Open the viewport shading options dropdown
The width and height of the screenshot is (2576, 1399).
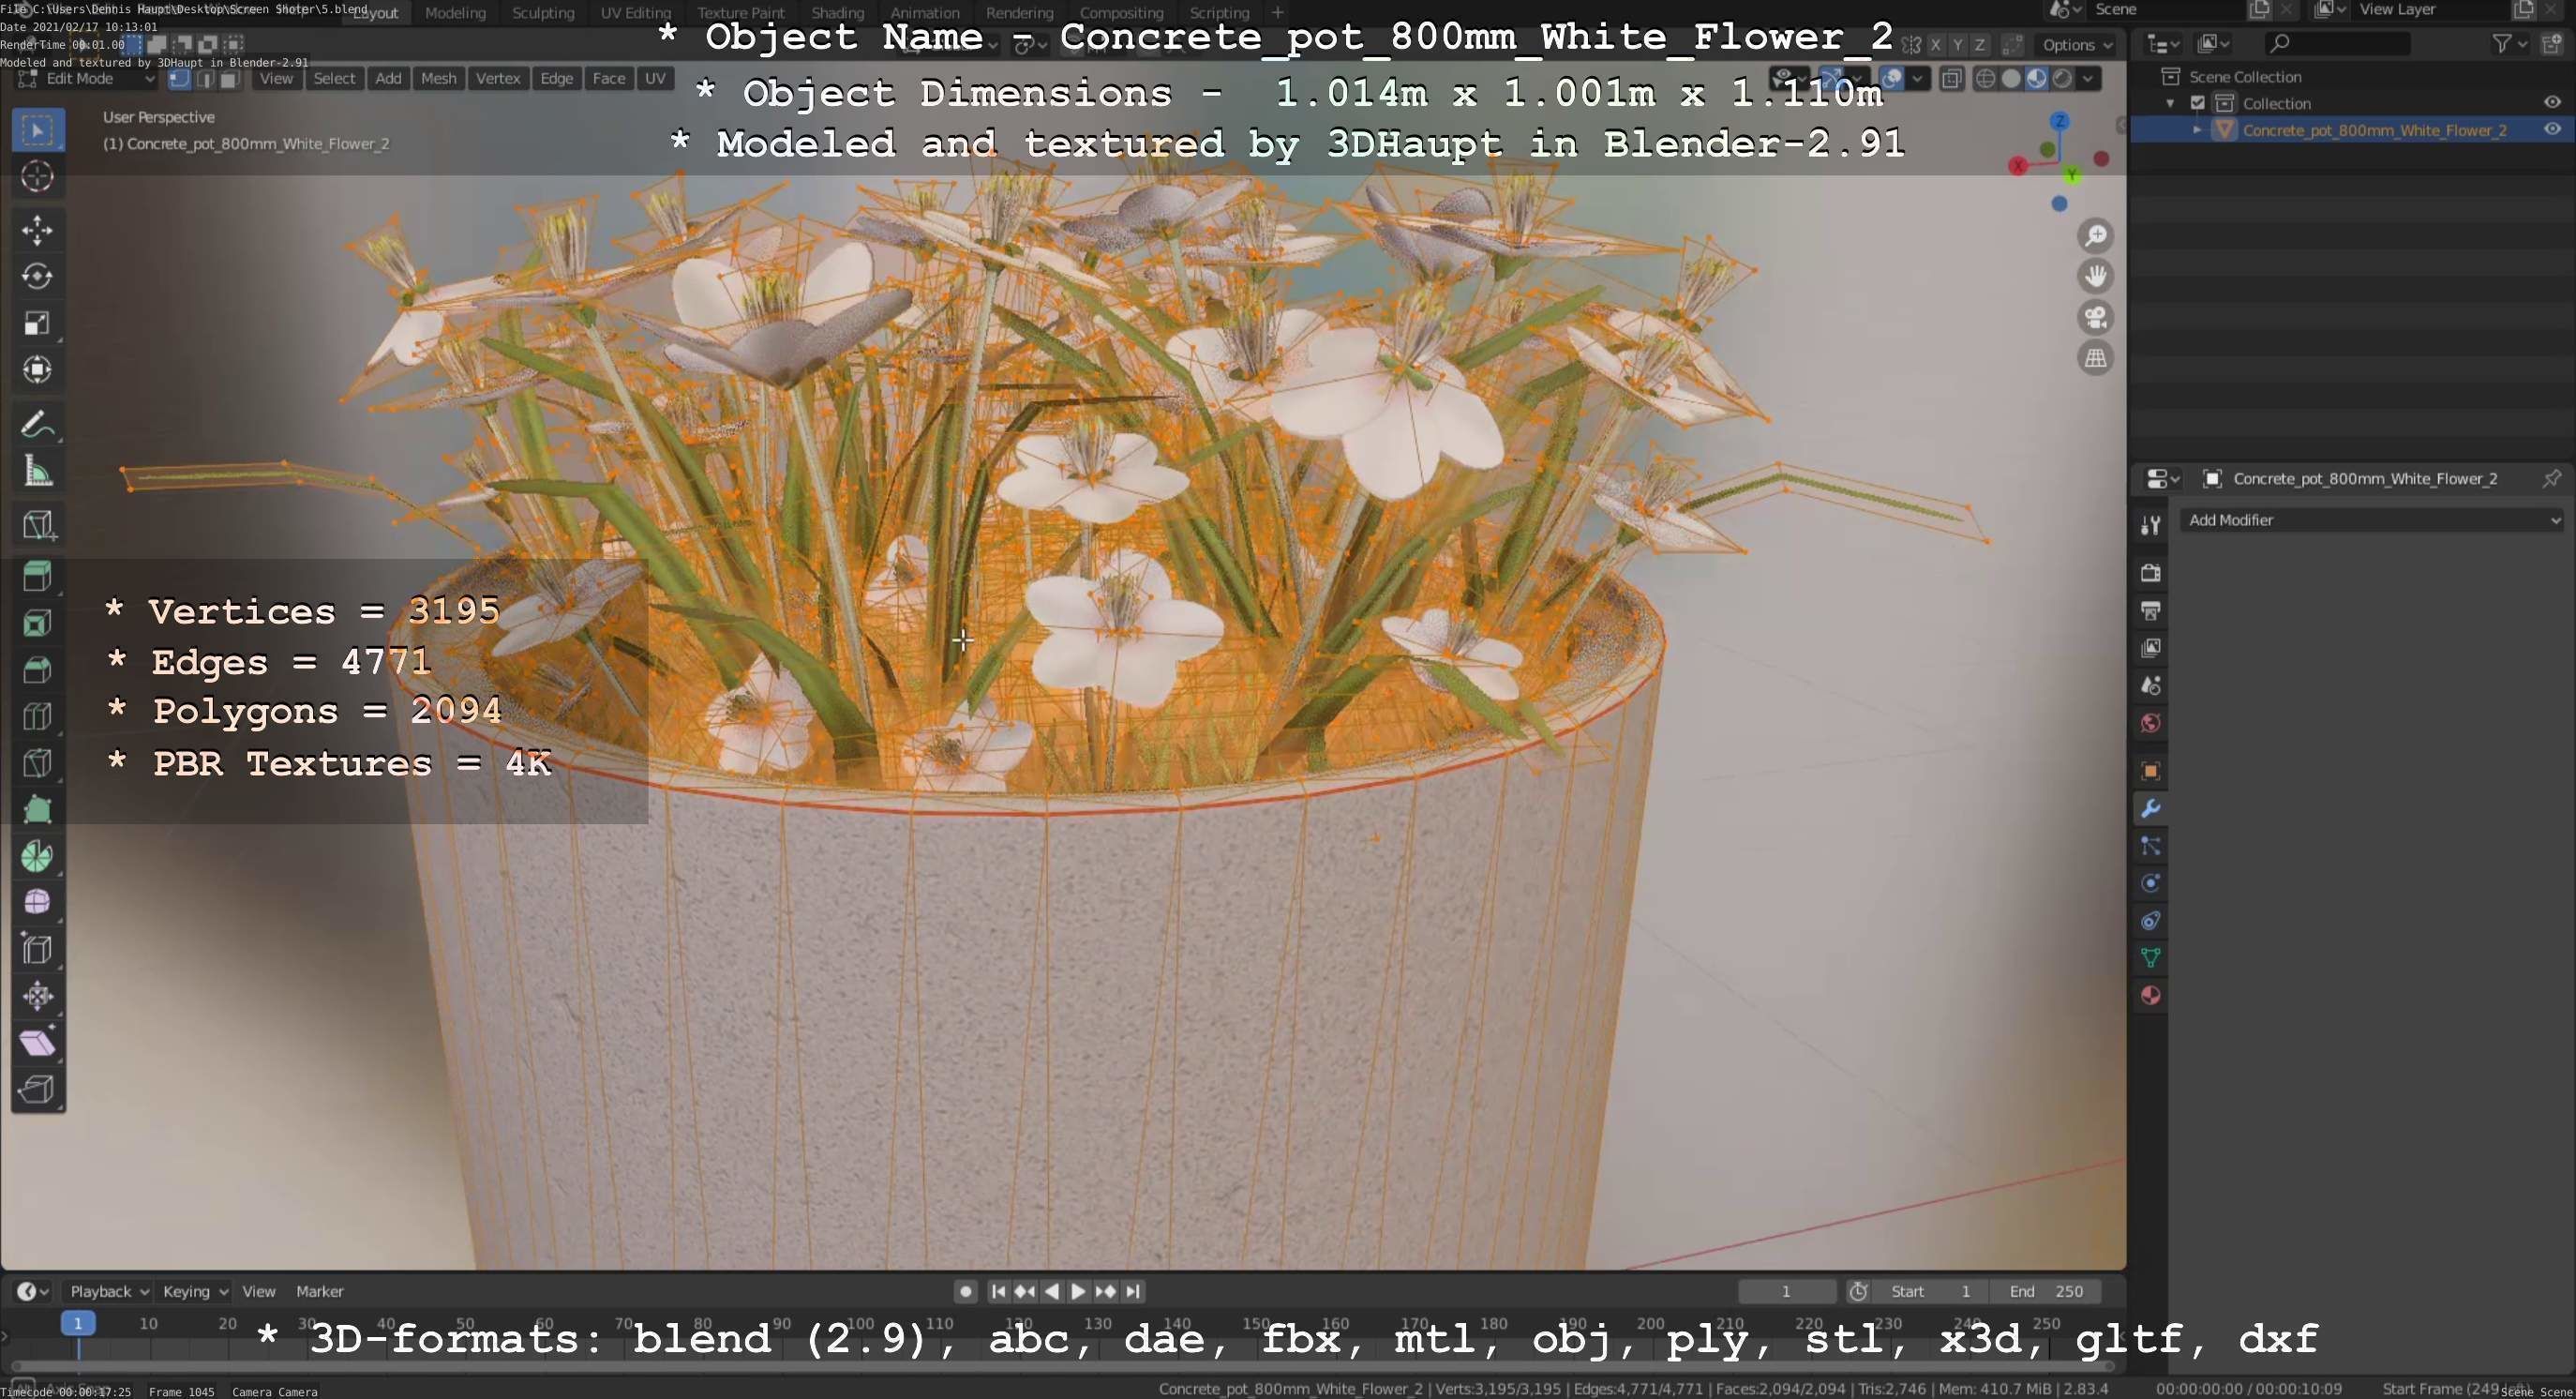2088,79
